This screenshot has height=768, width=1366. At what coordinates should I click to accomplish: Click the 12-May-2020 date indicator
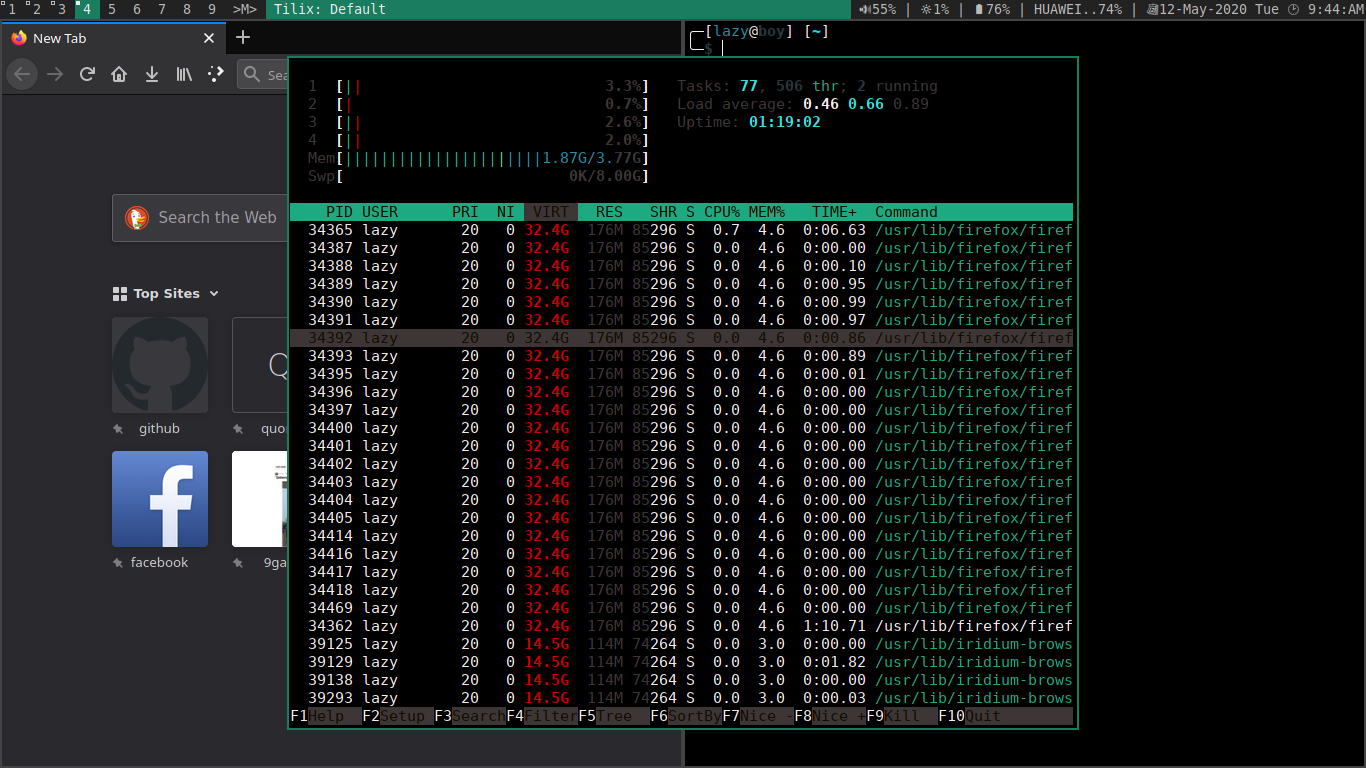pyautogui.click(x=1212, y=9)
